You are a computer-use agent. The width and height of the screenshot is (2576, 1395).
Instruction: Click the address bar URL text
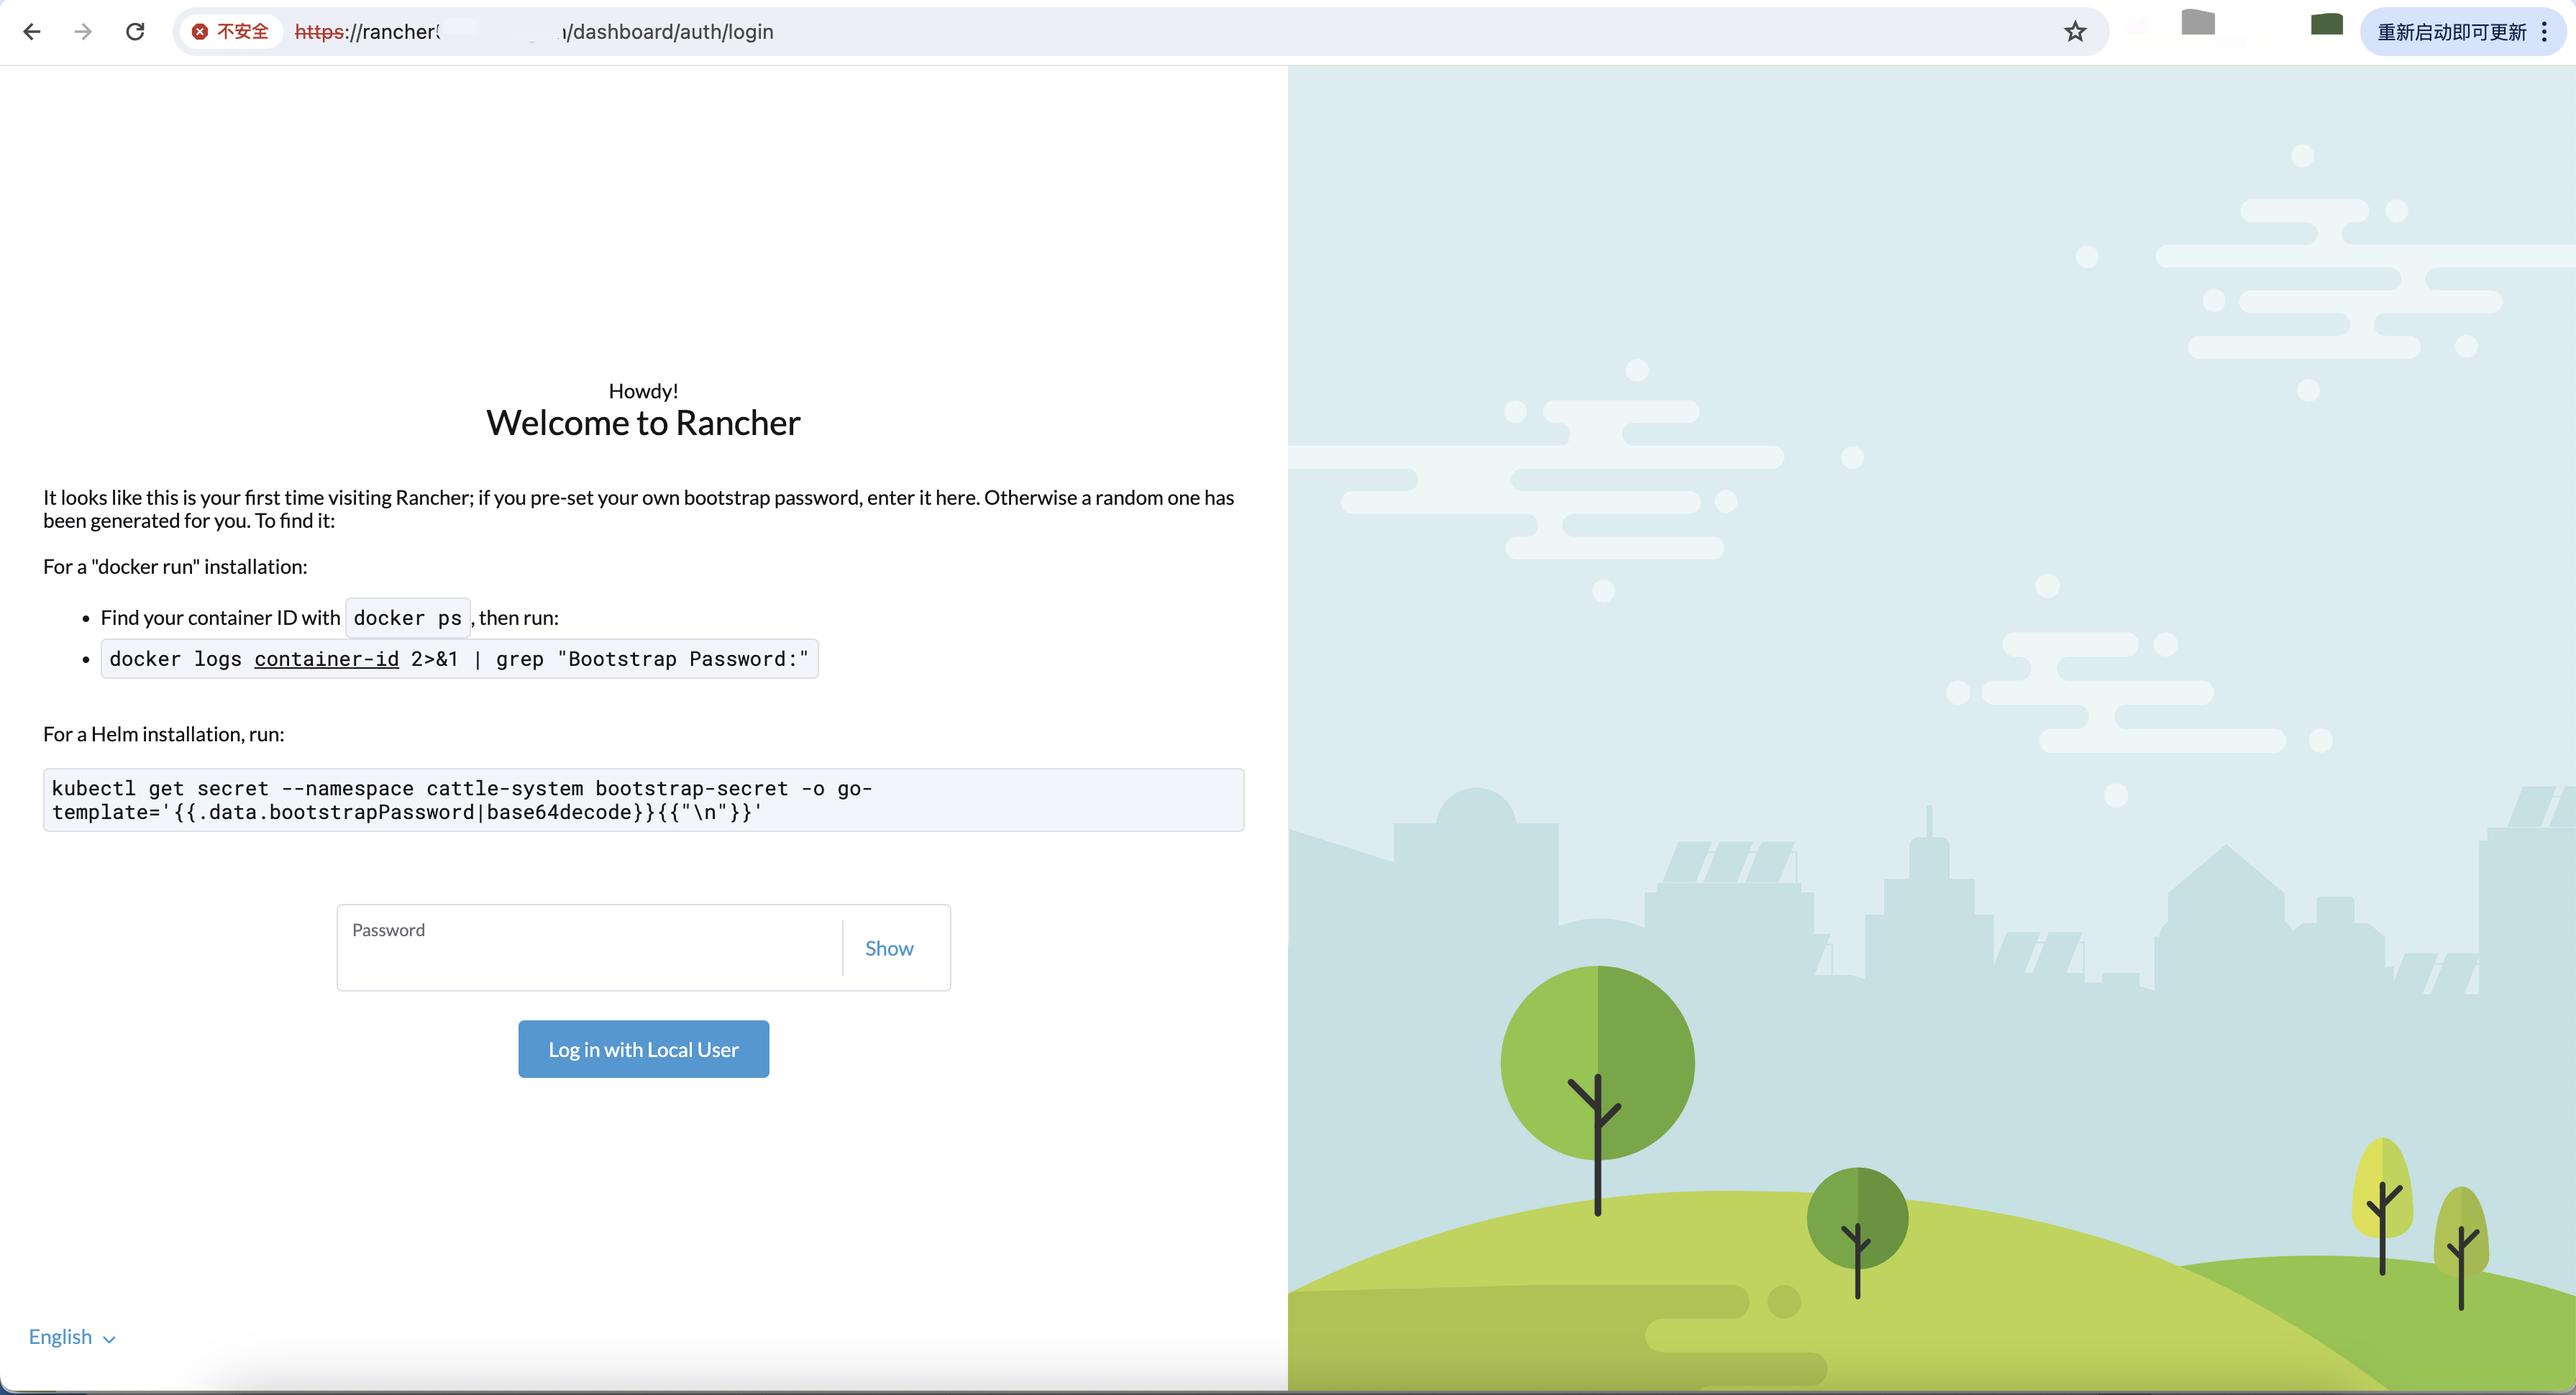point(668,32)
